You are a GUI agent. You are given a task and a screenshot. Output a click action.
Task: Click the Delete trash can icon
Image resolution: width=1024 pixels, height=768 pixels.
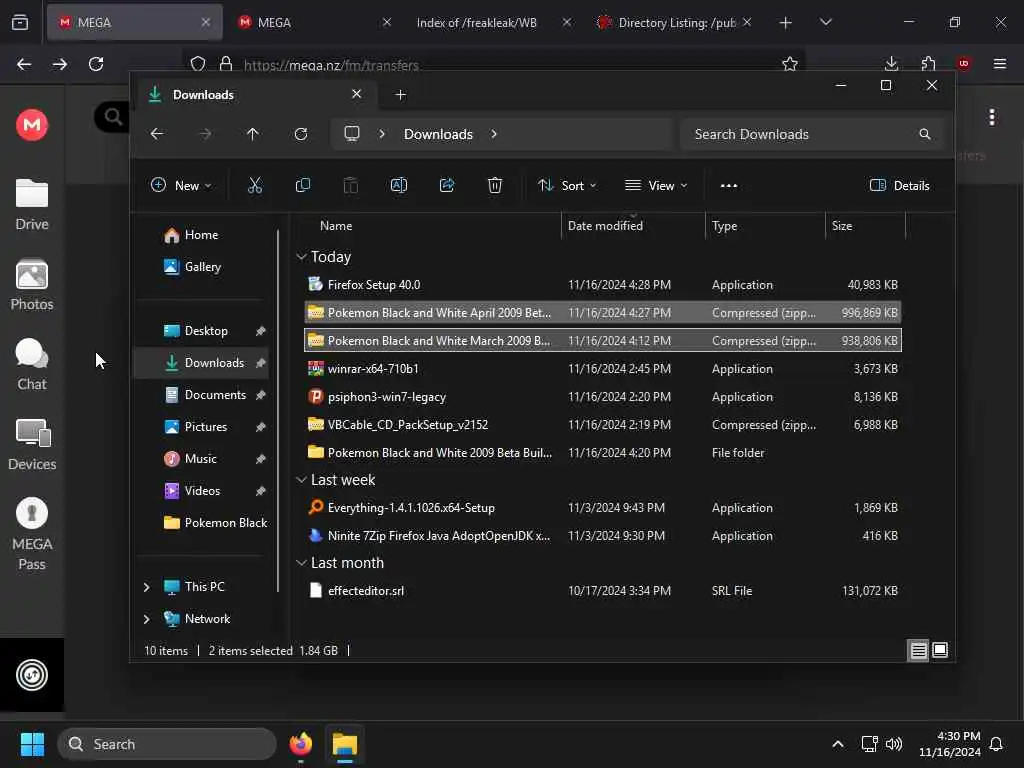coord(494,185)
